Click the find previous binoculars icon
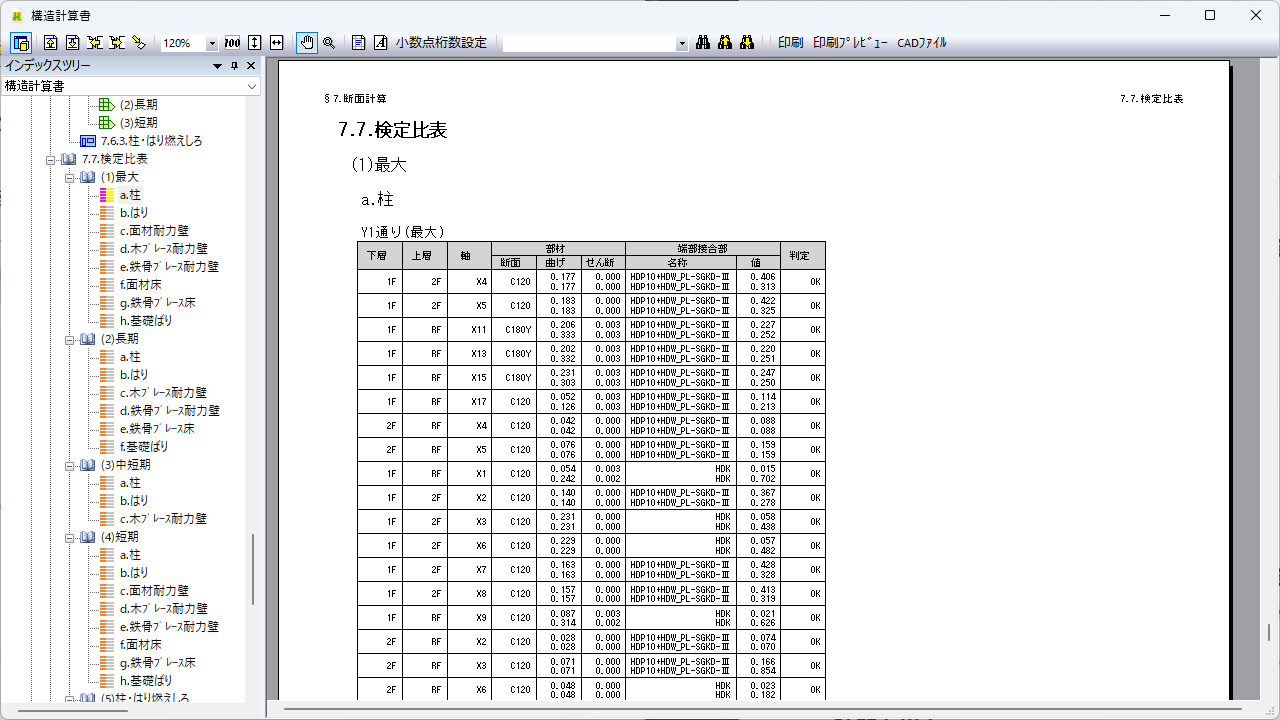The width and height of the screenshot is (1280, 720). [725, 43]
